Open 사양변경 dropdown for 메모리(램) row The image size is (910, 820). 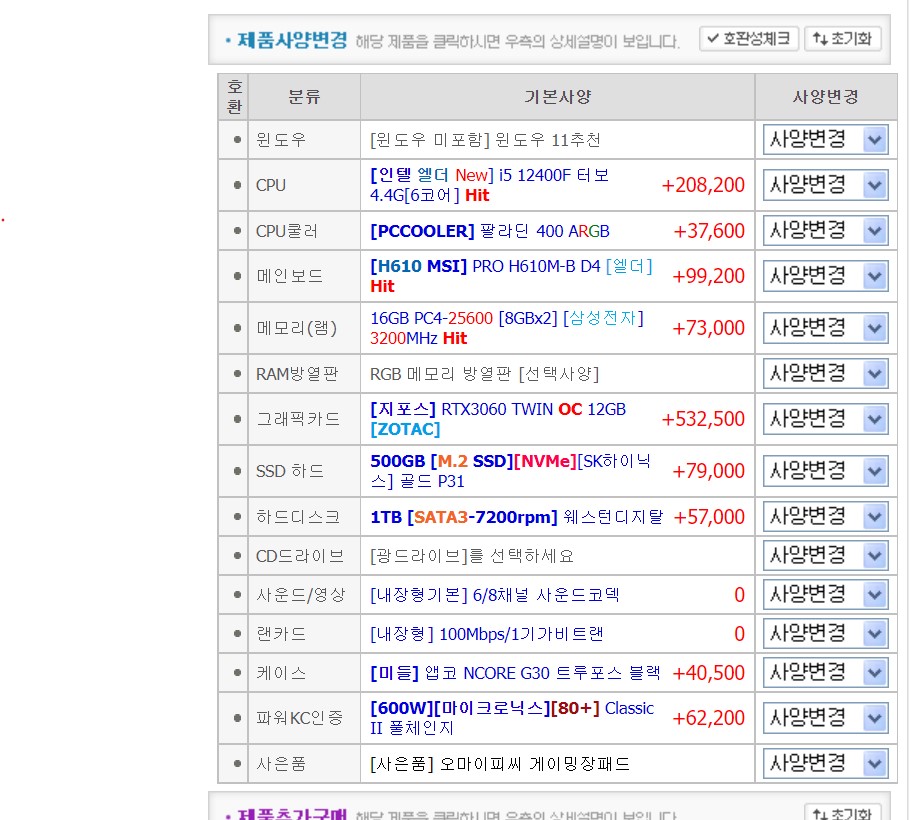(825, 328)
